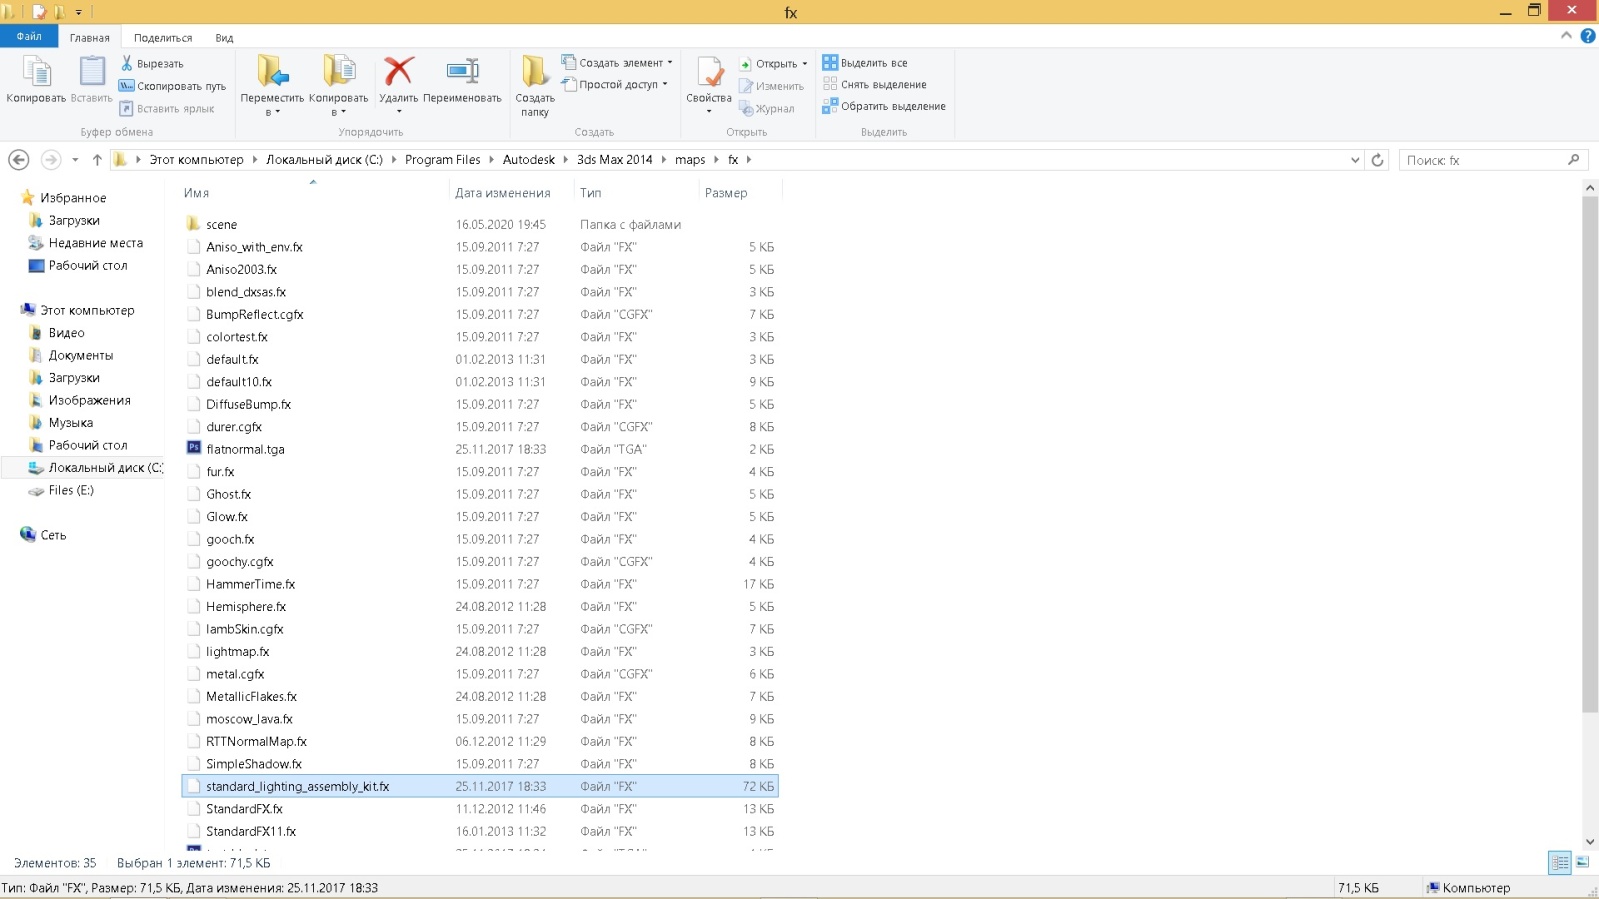Click the Delete (Удалить) red X icon
The image size is (1599, 899).
coord(398,74)
